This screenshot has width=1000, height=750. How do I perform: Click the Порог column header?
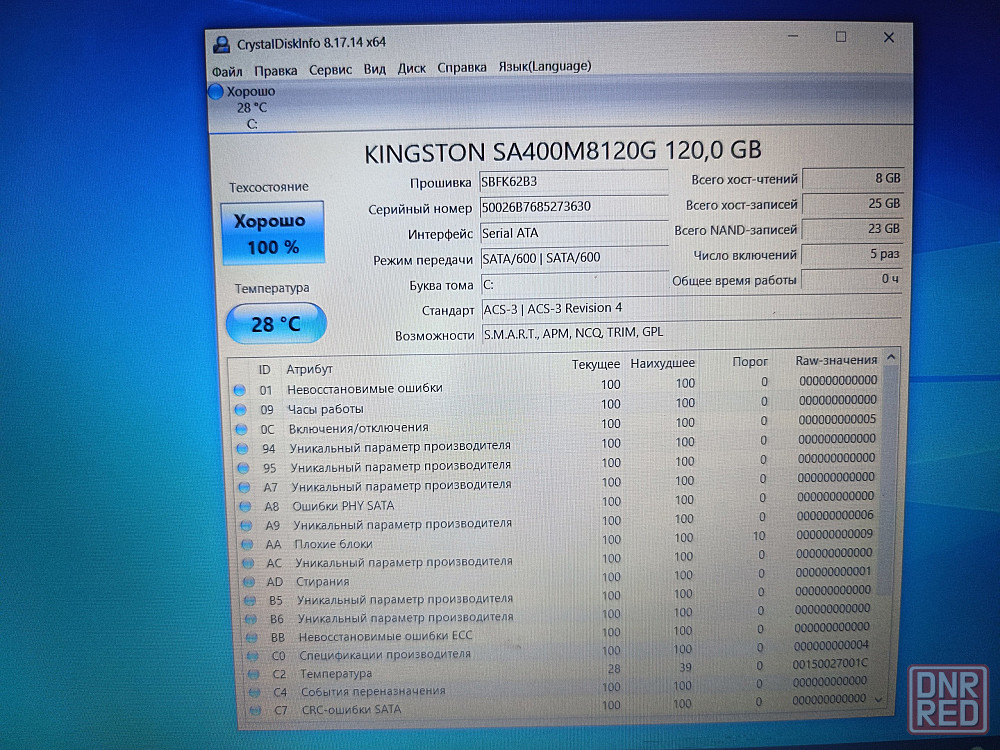(x=750, y=362)
